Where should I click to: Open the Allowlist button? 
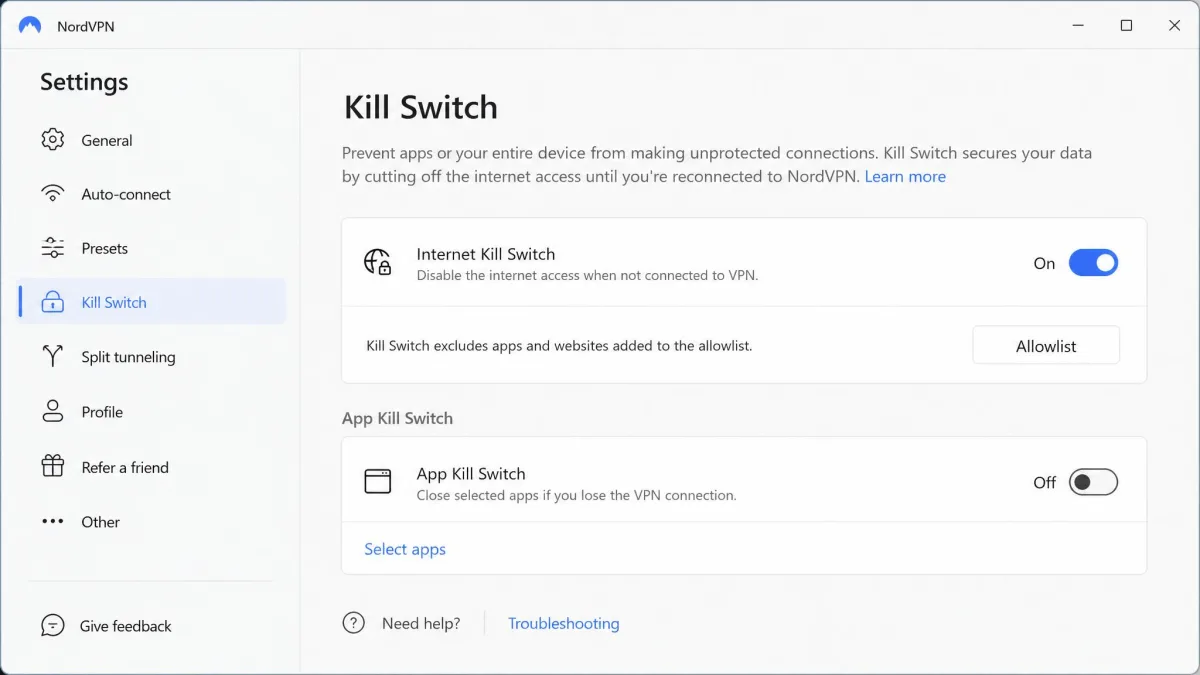pos(1046,346)
